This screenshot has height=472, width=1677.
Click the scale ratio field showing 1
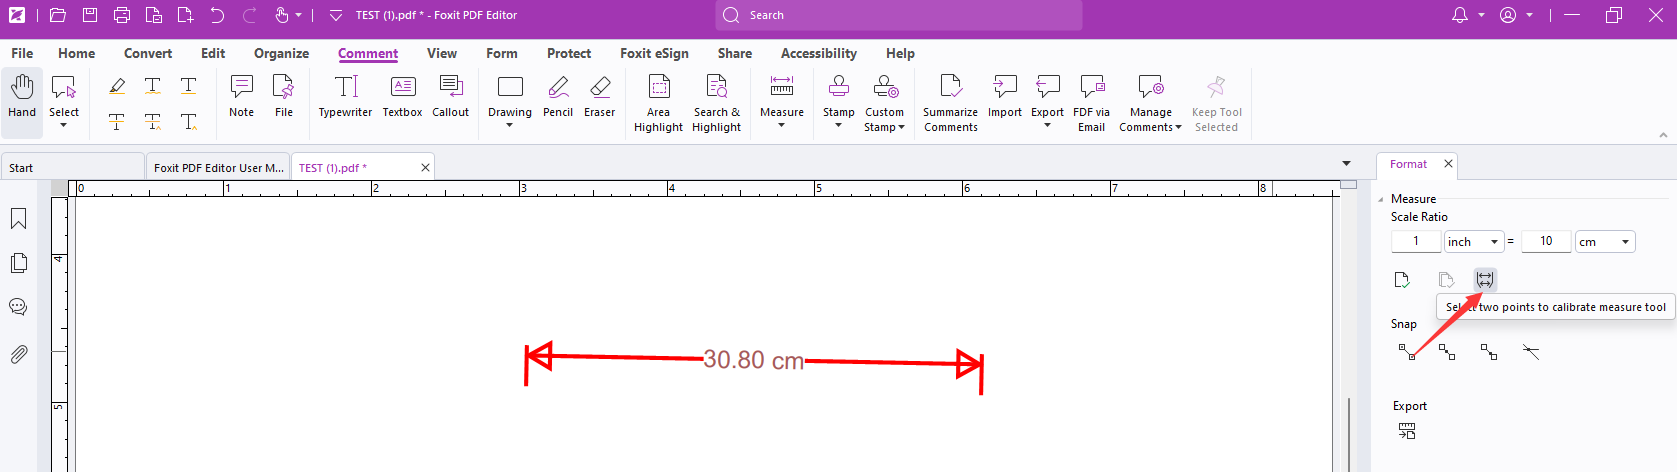[x=1416, y=241]
